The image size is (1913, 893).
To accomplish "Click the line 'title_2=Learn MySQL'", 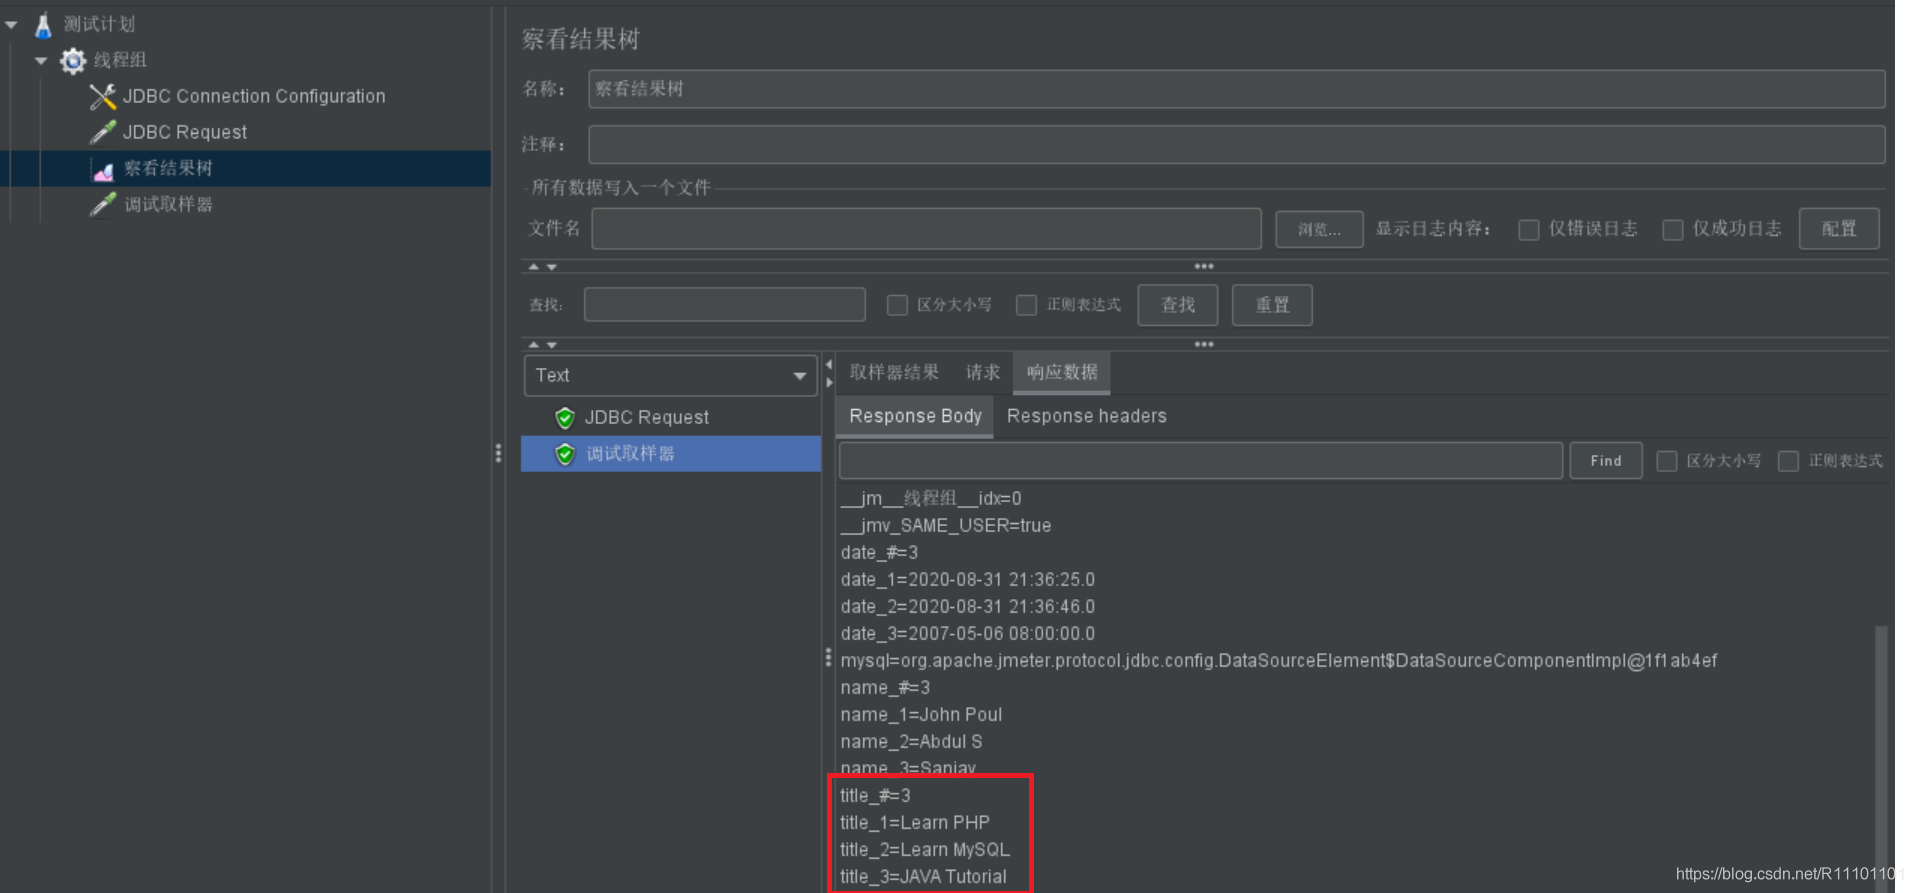I will (925, 850).
